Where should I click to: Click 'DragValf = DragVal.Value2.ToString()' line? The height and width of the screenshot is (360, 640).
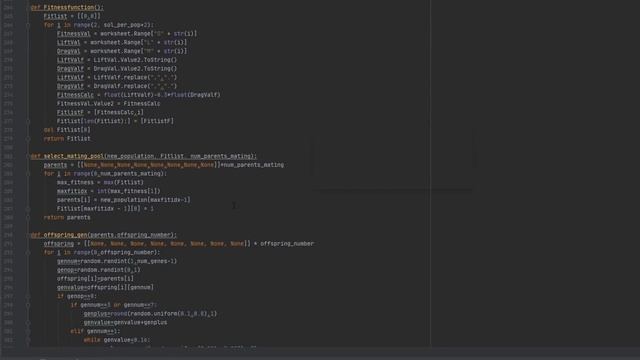[117, 69]
